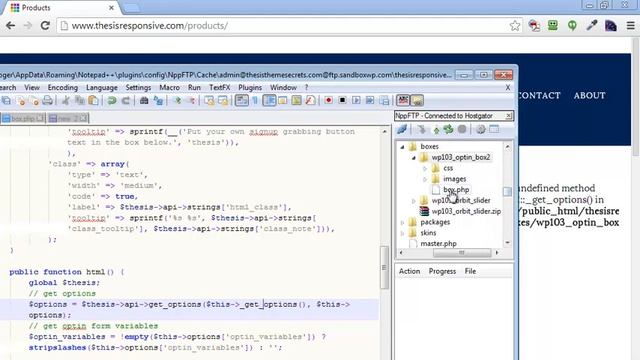Open the TextFX menu

220,87
